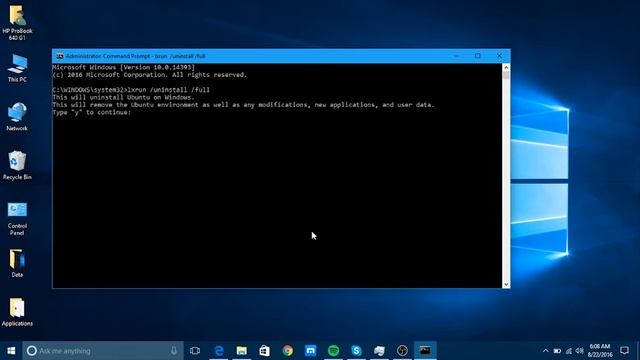Open File Explorer from taskbar
The width and height of the screenshot is (640, 360).
click(242, 351)
